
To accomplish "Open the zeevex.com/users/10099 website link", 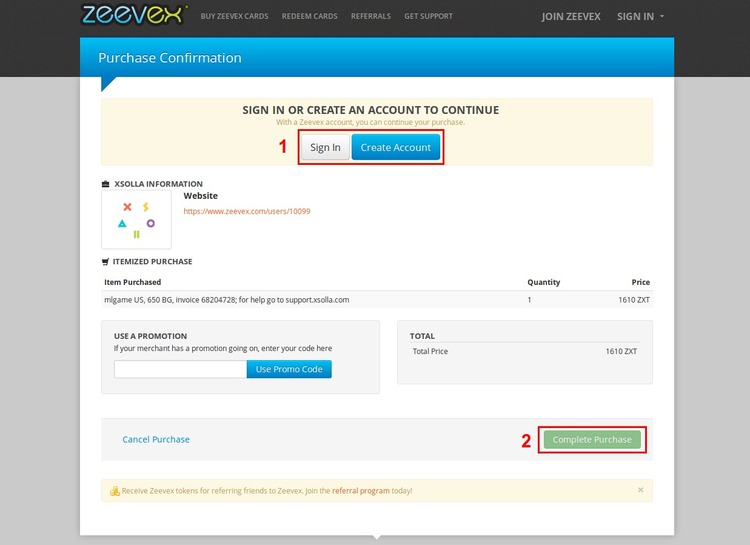I will point(247,211).
